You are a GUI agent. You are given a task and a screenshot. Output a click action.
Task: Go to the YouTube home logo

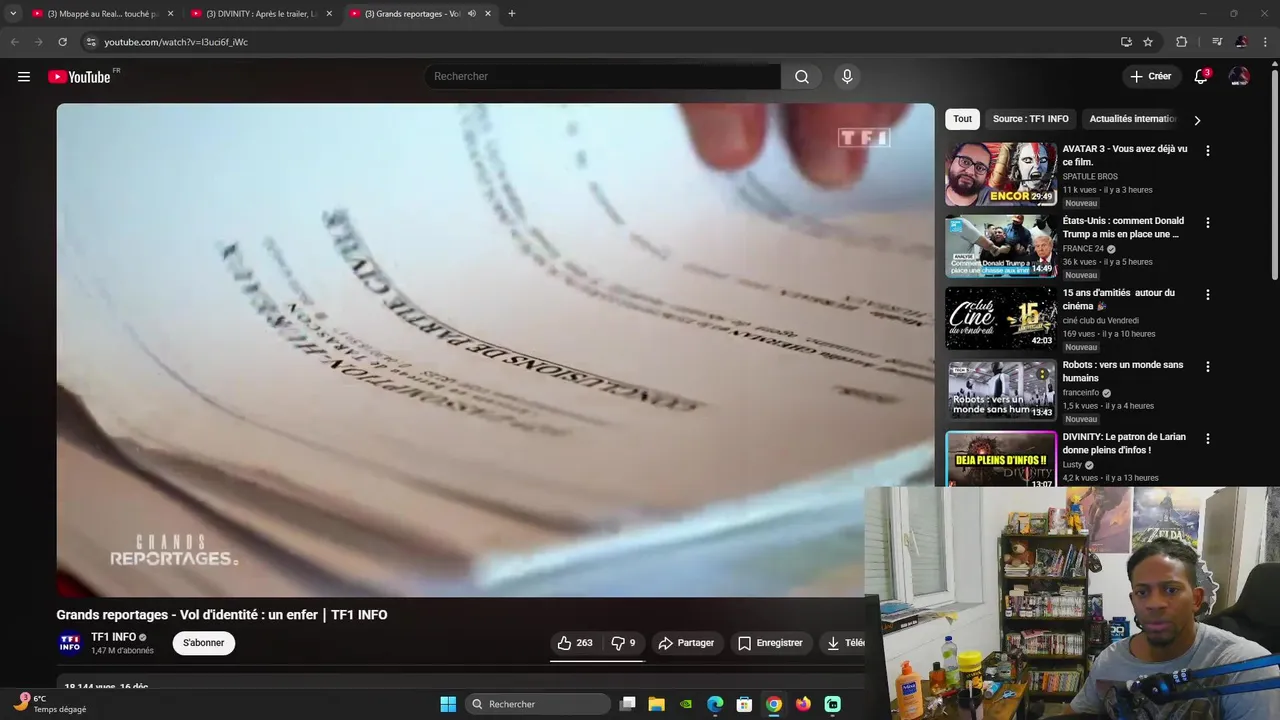pyautogui.click(x=80, y=77)
